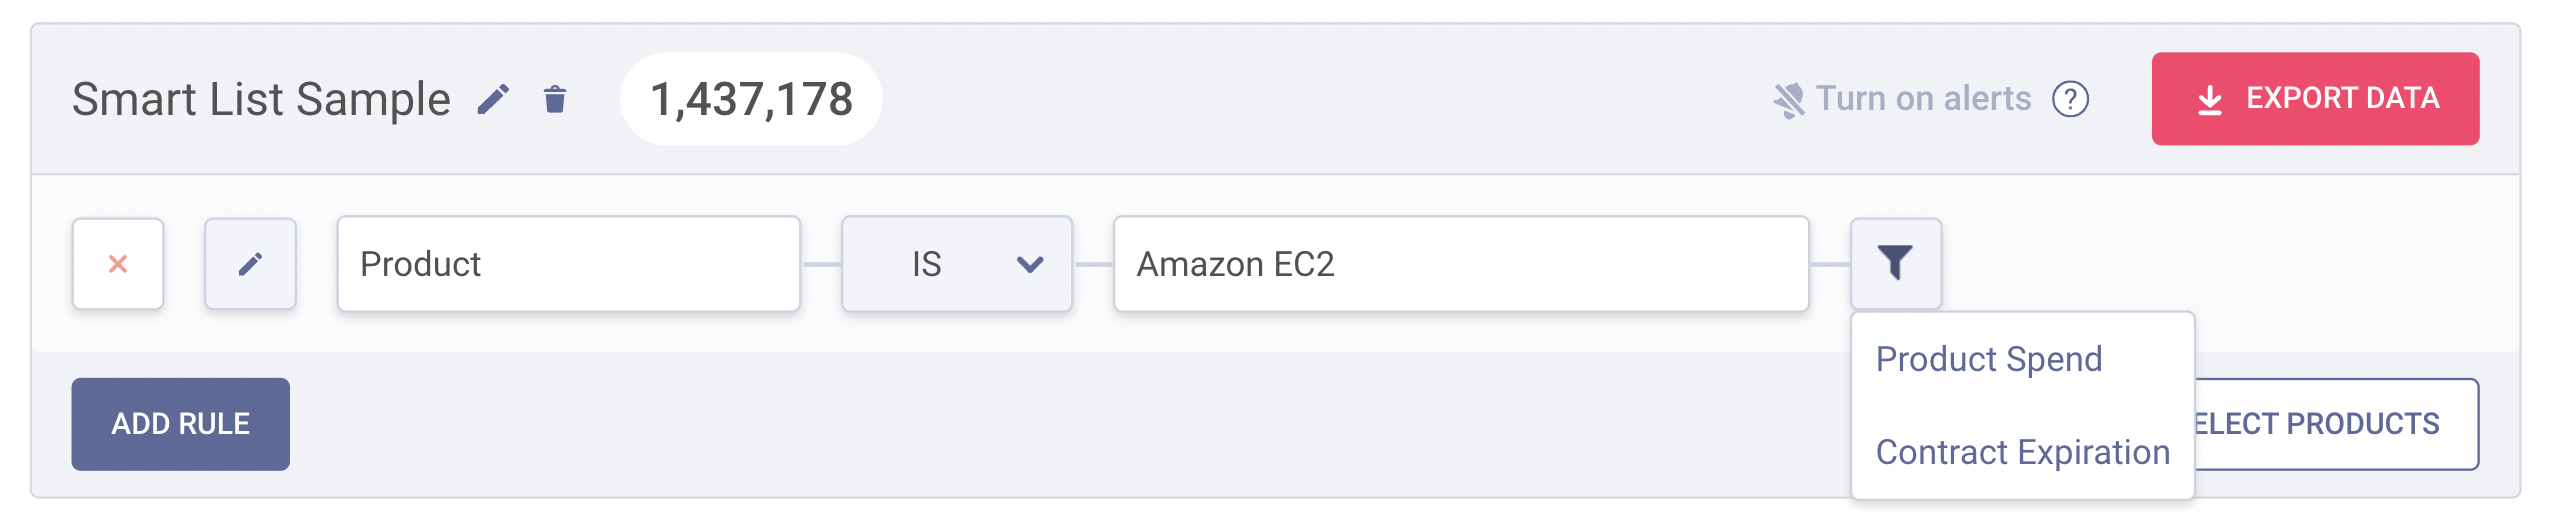Click the chevron arrow beside IS
Viewport: 2554px width, 524px height.
click(x=1030, y=264)
